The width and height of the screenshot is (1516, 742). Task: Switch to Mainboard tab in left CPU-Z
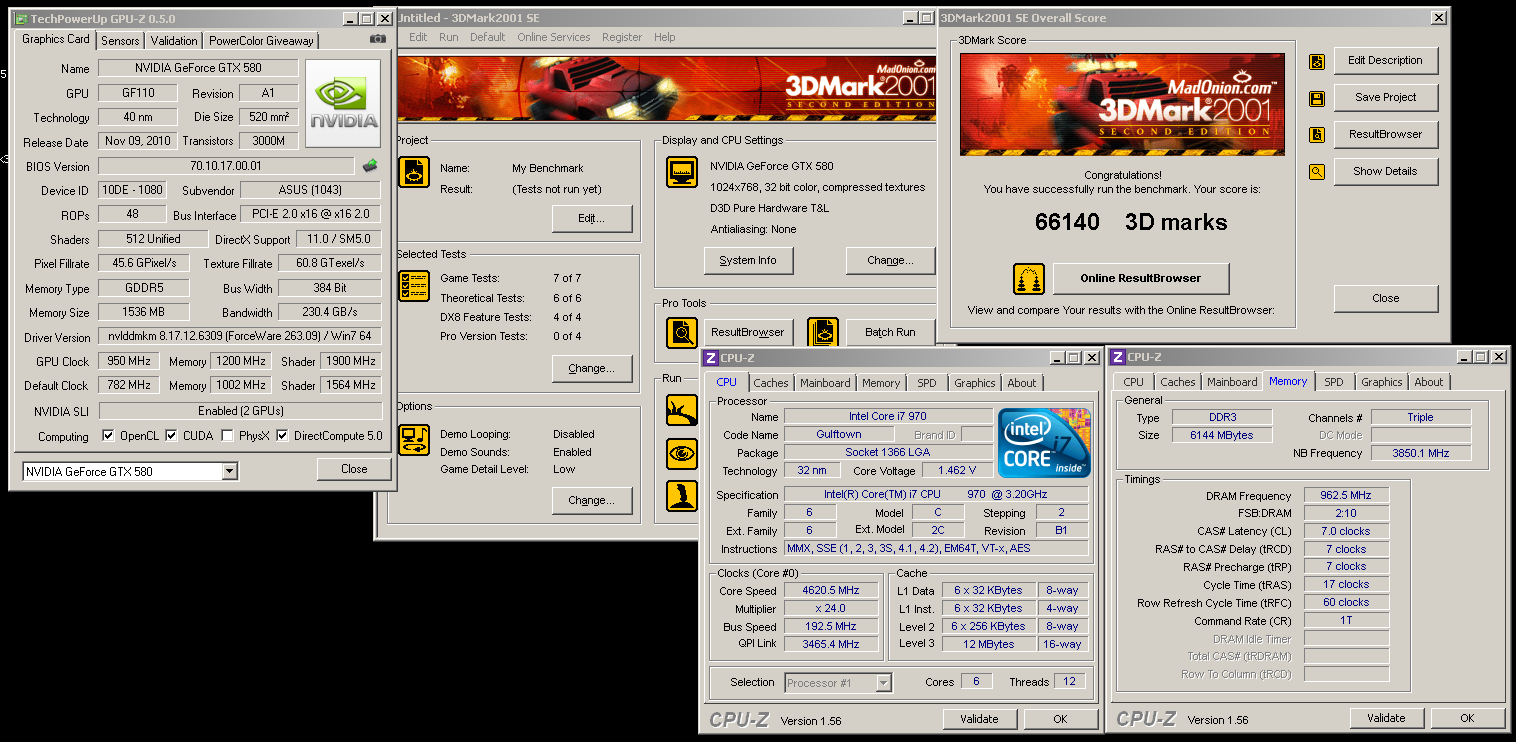coord(825,383)
